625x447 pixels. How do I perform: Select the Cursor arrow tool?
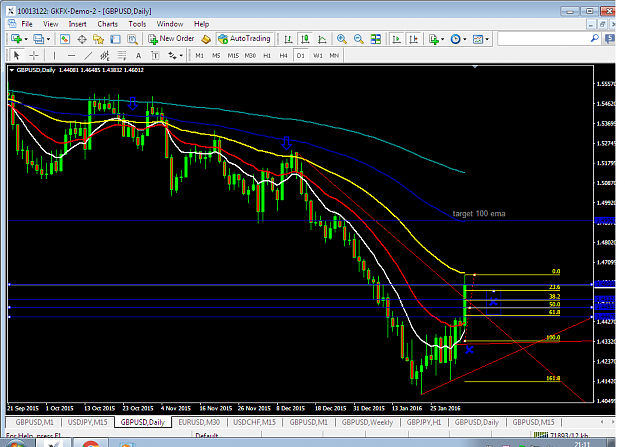point(16,55)
